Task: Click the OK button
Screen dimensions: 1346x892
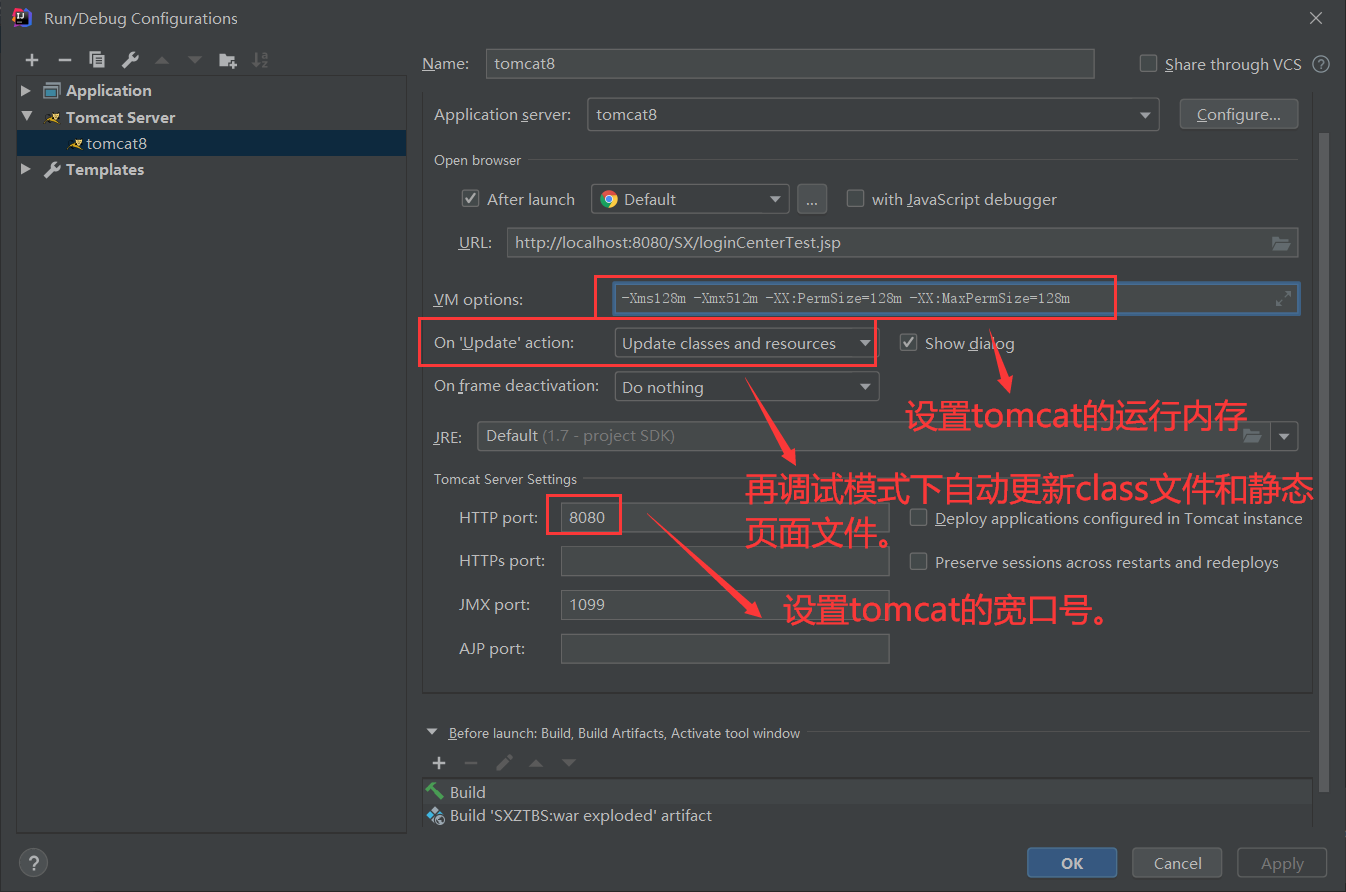Action: [1072, 863]
